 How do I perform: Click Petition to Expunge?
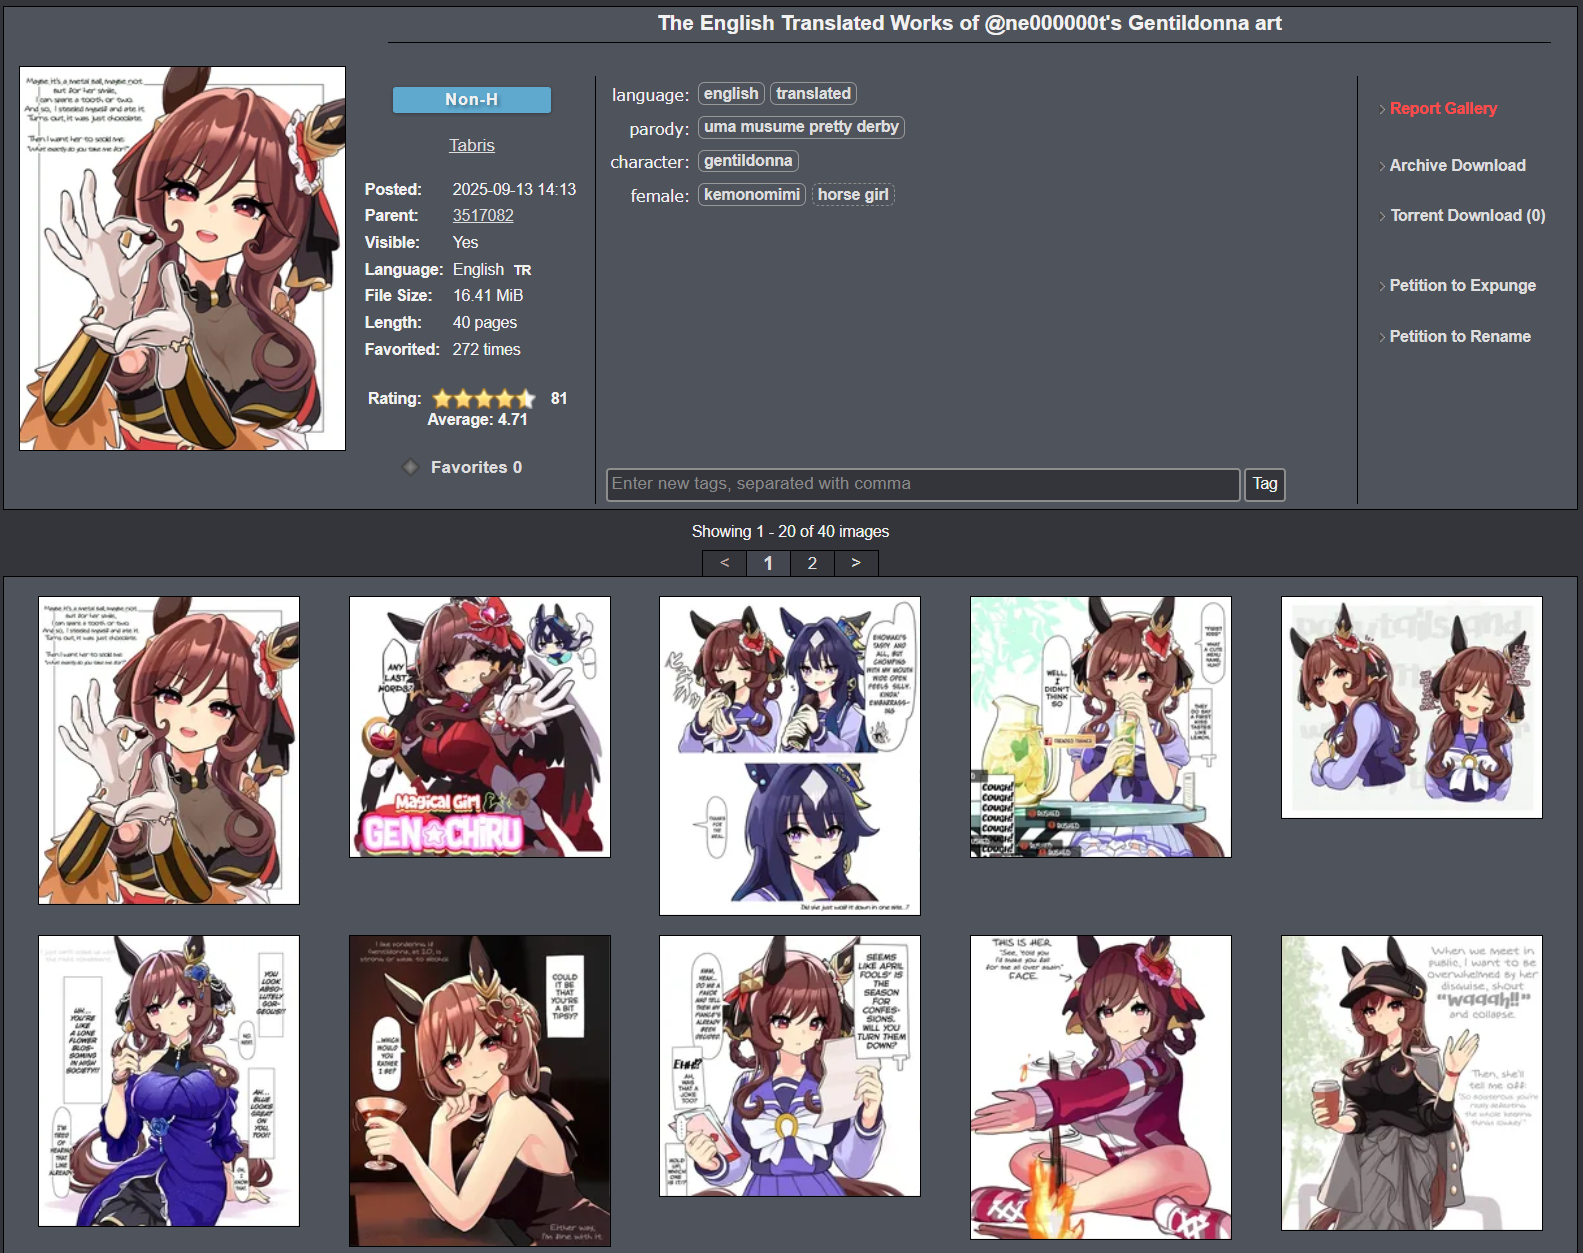pyautogui.click(x=1462, y=285)
